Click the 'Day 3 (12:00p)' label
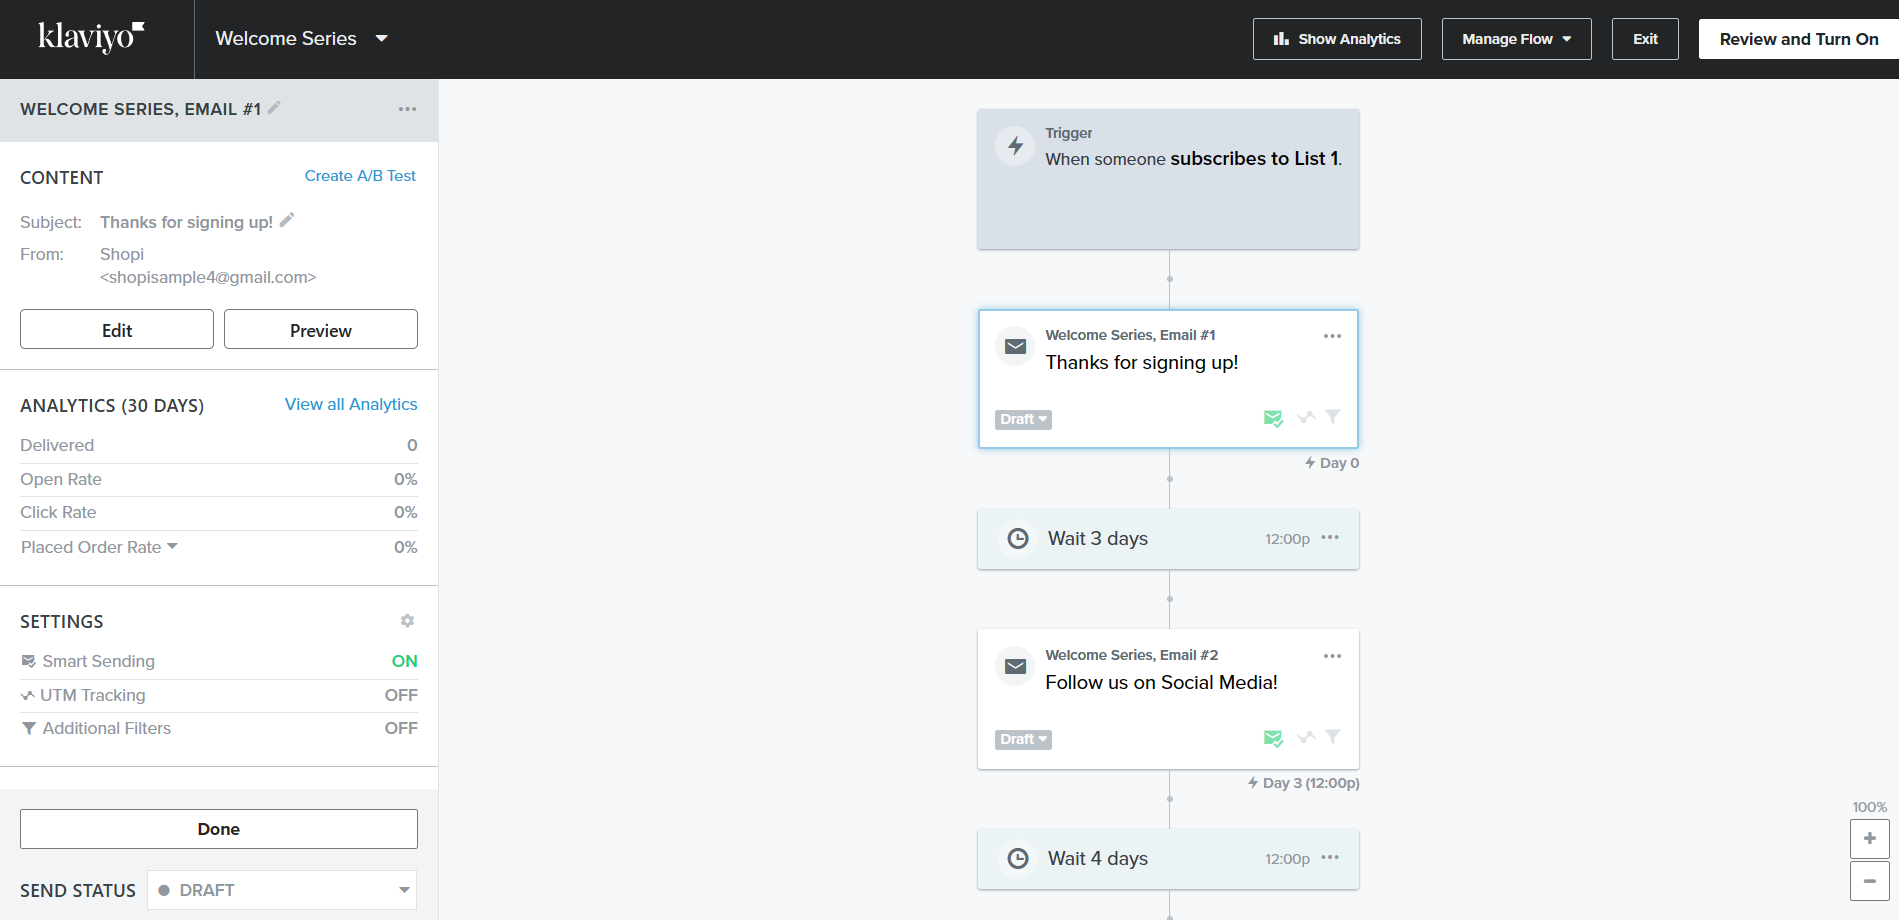Screen dimensions: 1899x920 click(x=1304, y=783)
